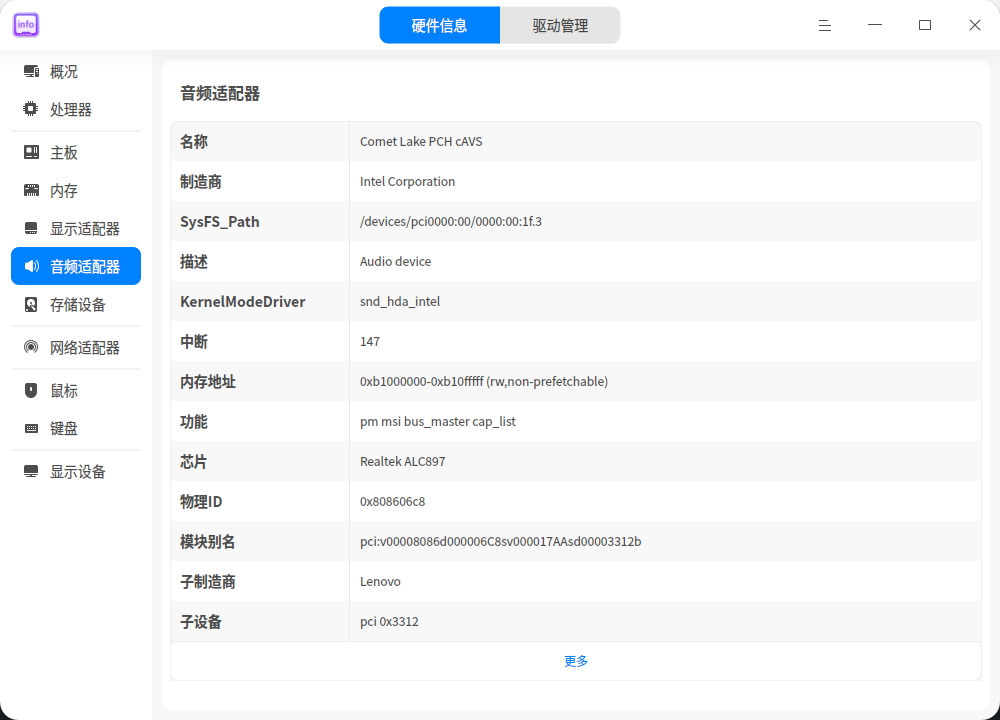Click the Device Manager info app icon
The width and height of the screenshot is (1000, 720).
(26, 25)
